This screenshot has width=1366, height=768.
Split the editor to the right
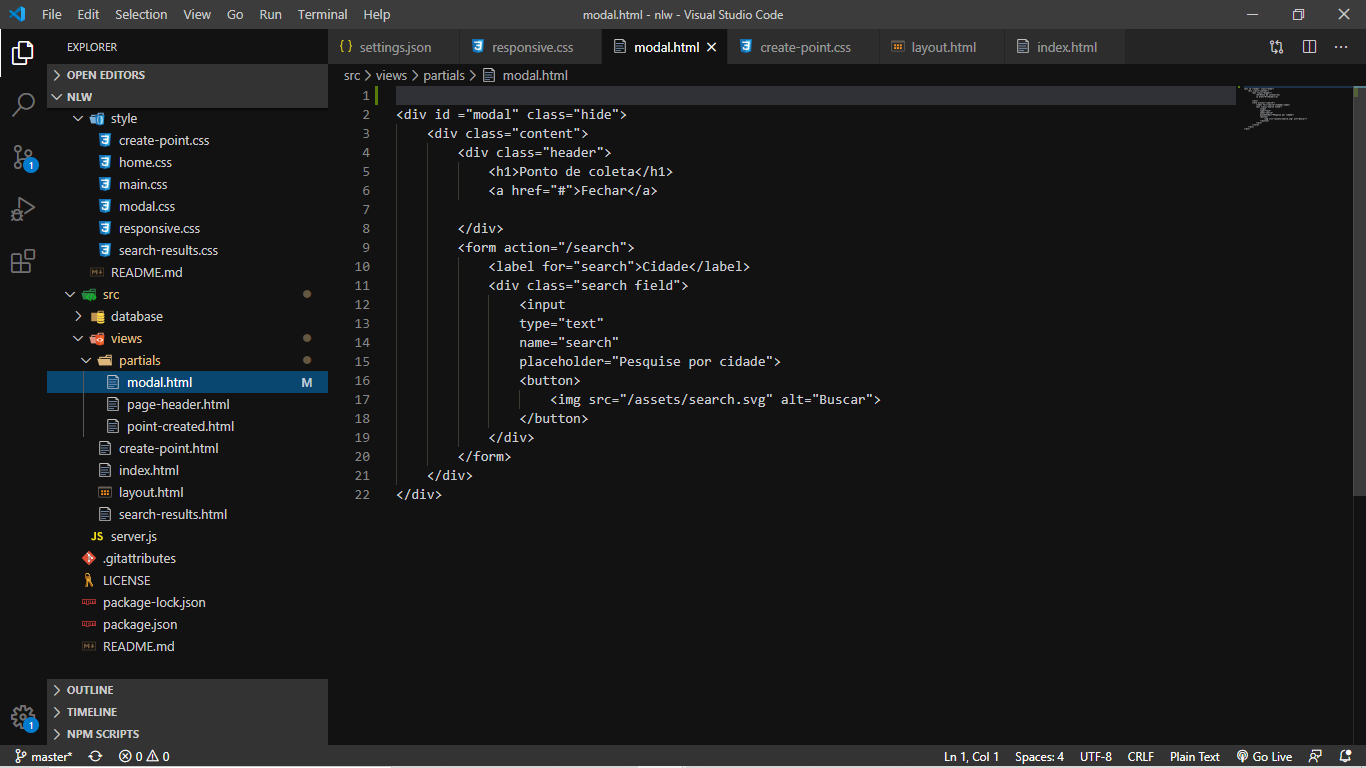click(x=1309, y=47)
